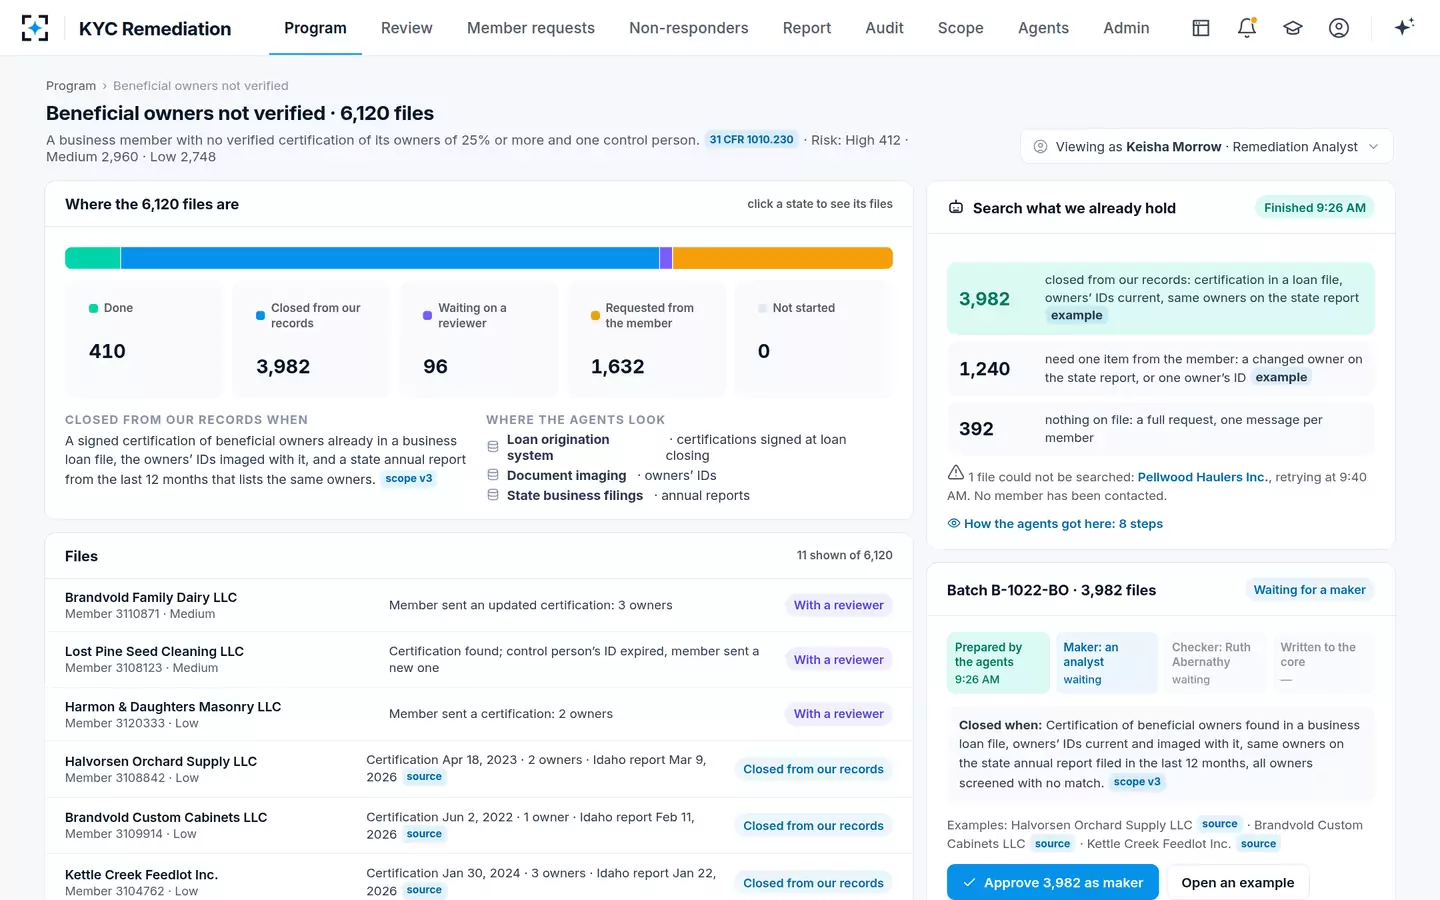Click the database icon for State business filings
The height and width of the screenshot is (900, 1440).
click(493, 495)
